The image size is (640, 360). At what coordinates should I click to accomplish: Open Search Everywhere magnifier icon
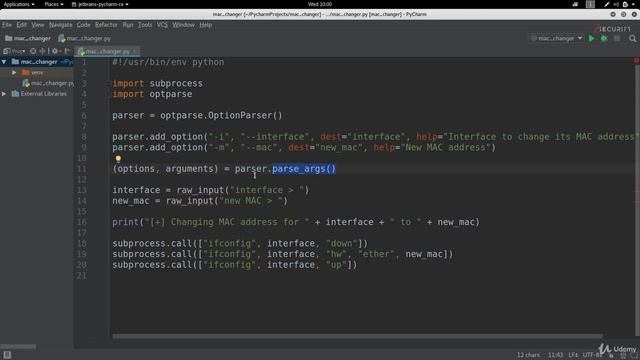click(632, 38)
